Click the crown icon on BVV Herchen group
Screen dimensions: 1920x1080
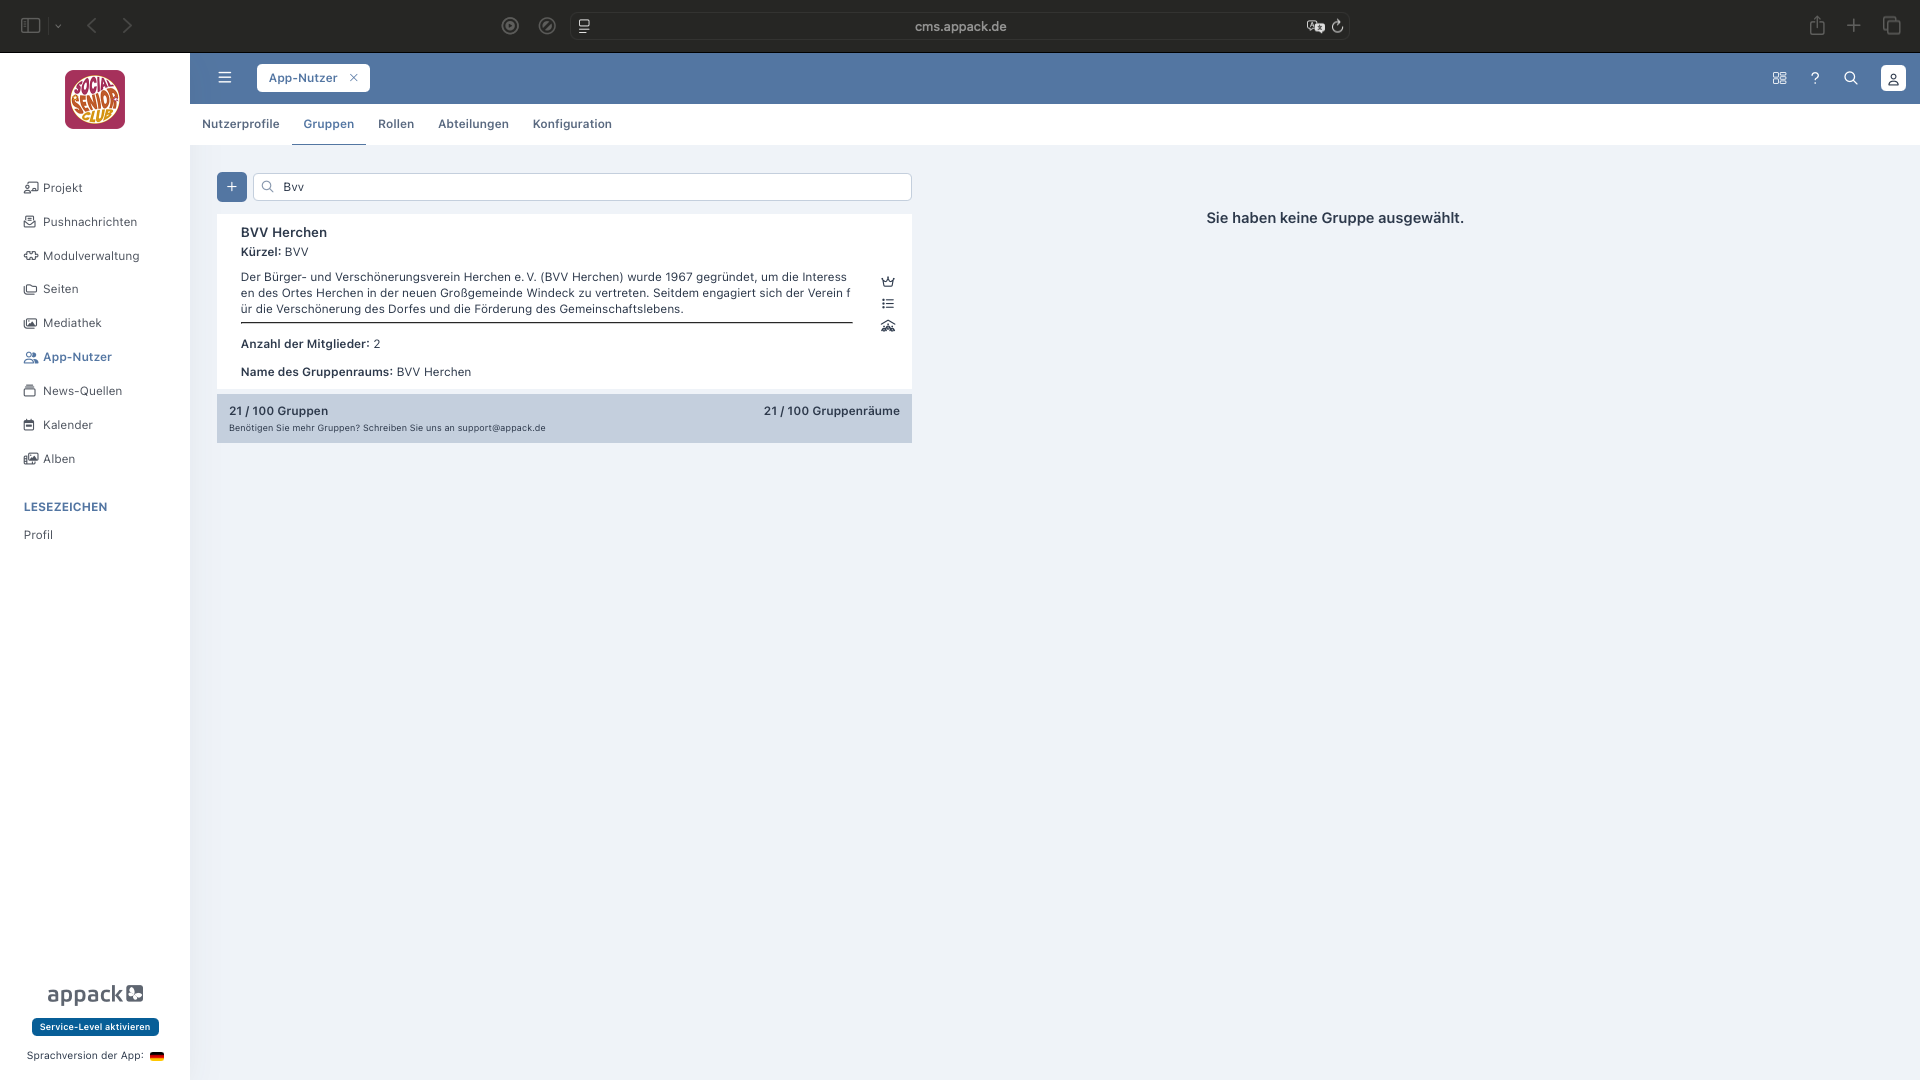[888, 282]
